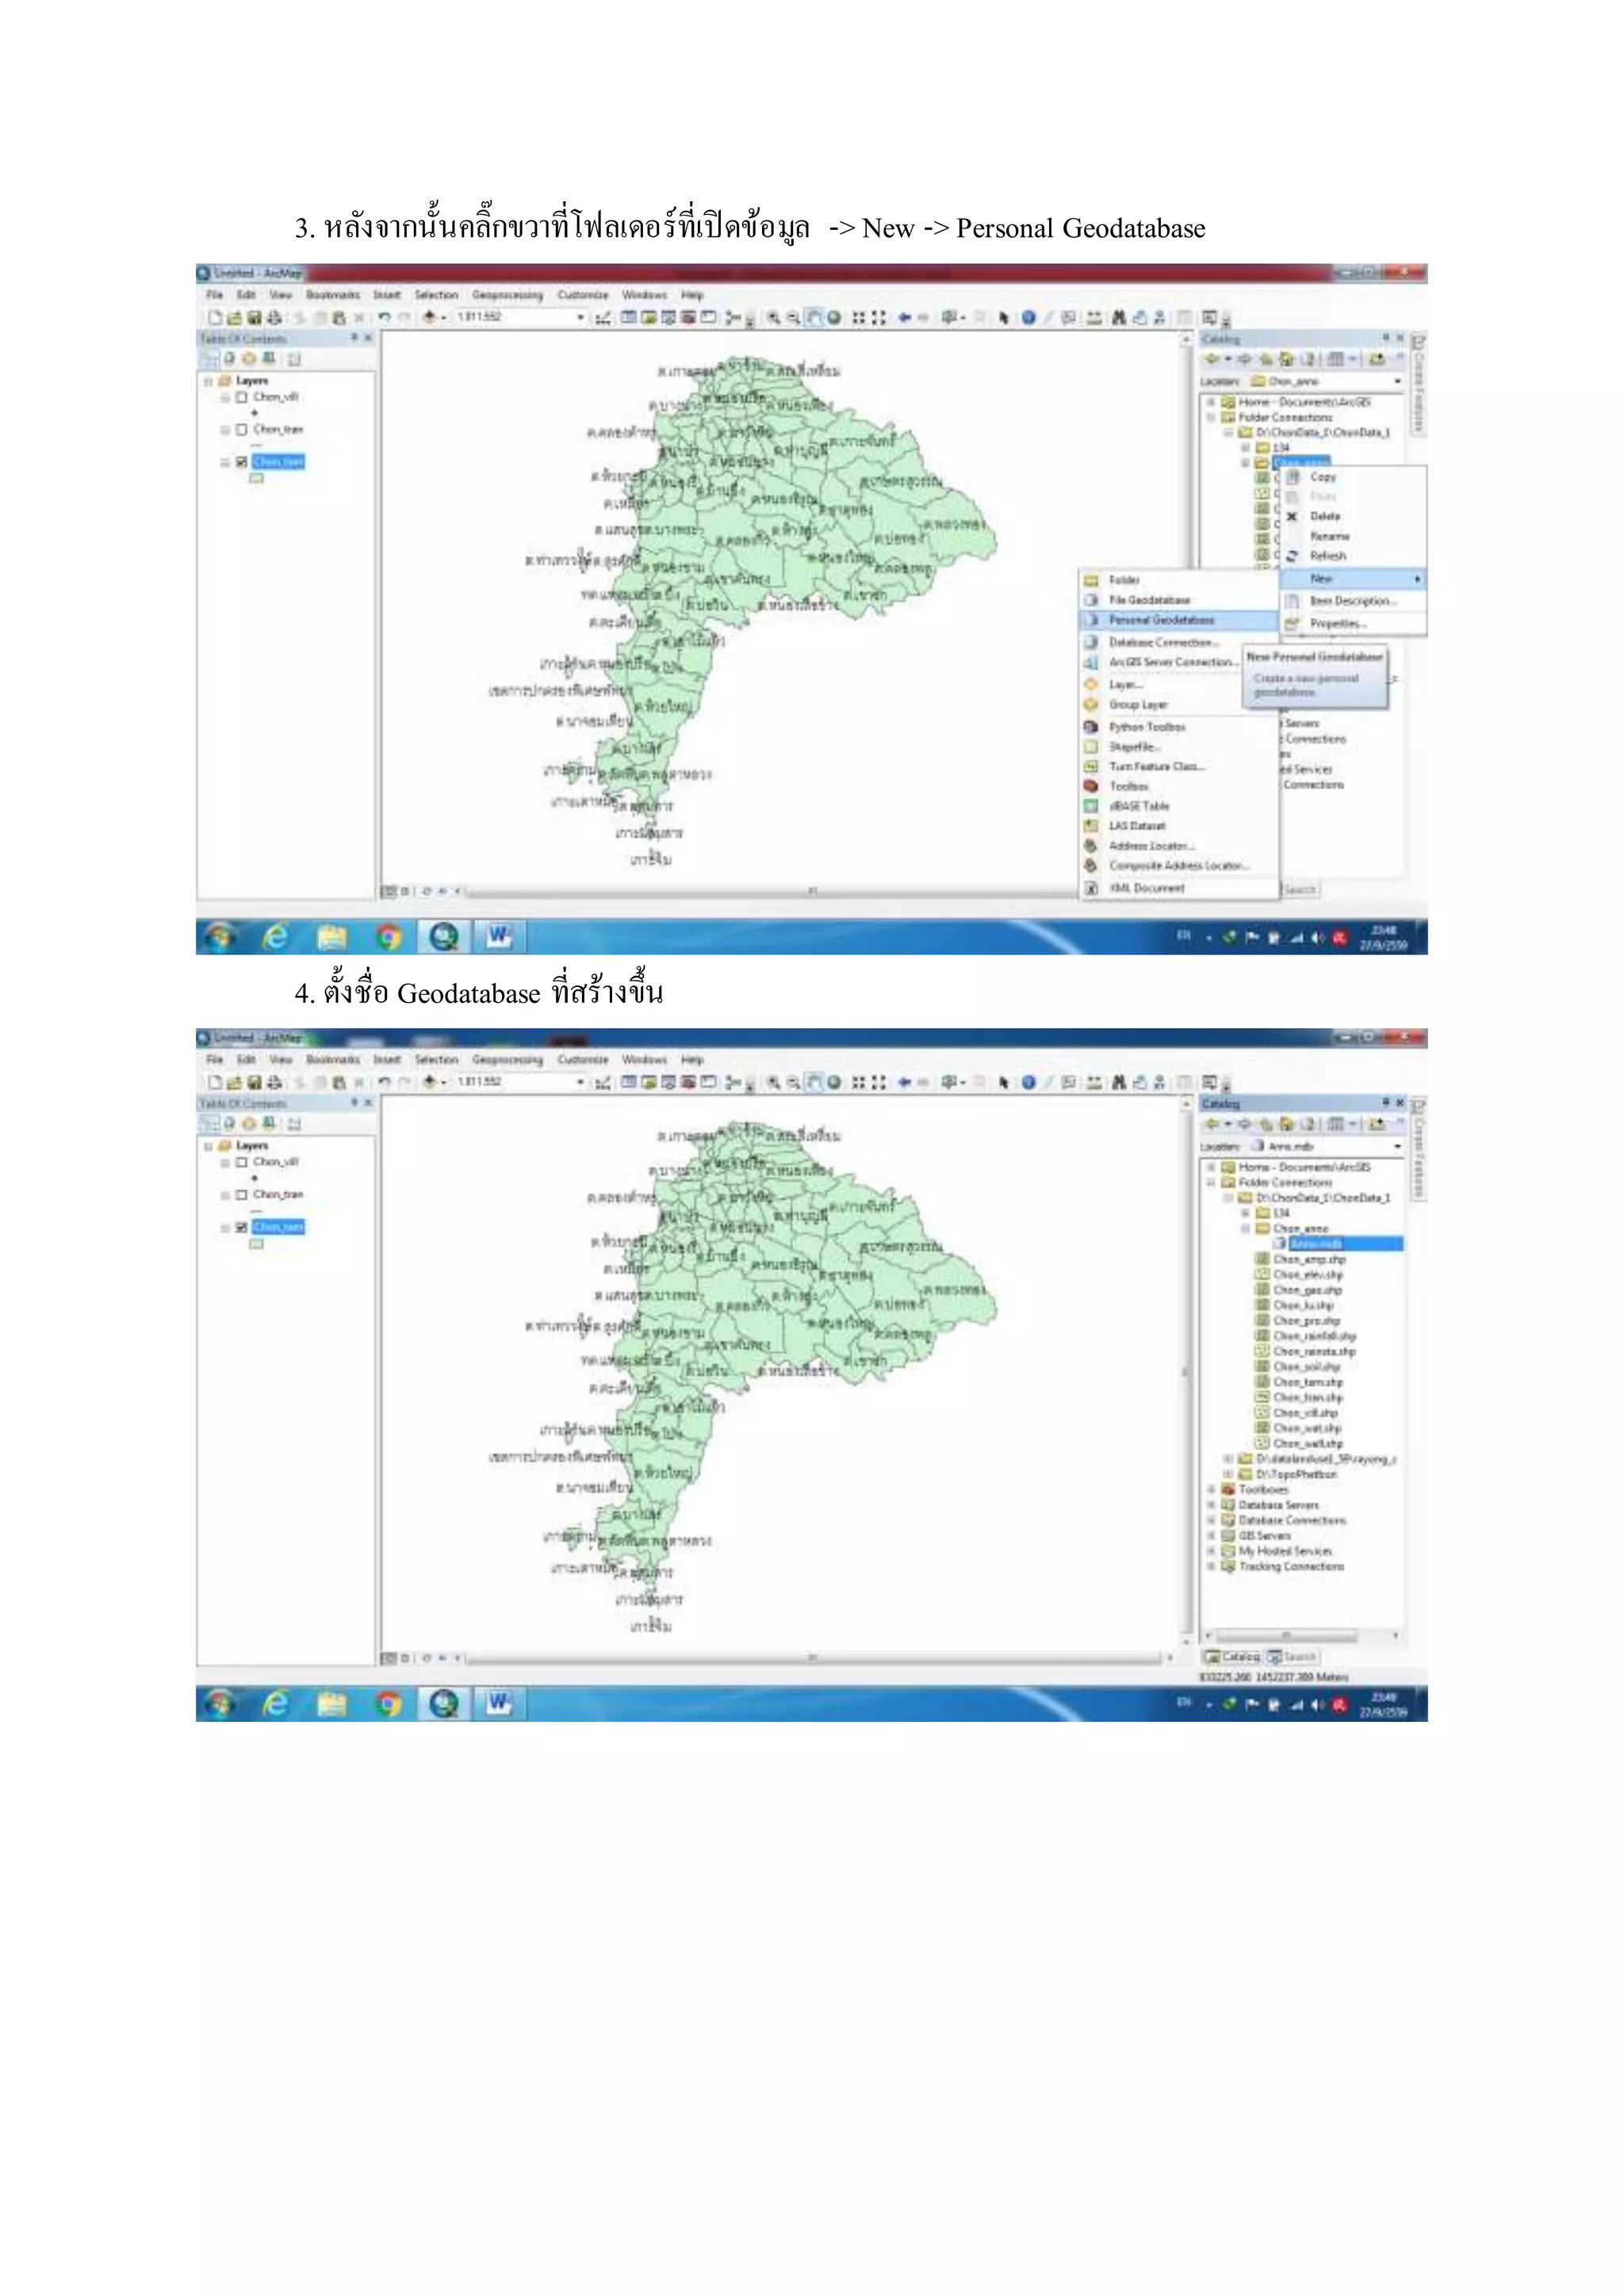
Task: Click Open document icon in step 3 screenshot
Action: point(234,318)
